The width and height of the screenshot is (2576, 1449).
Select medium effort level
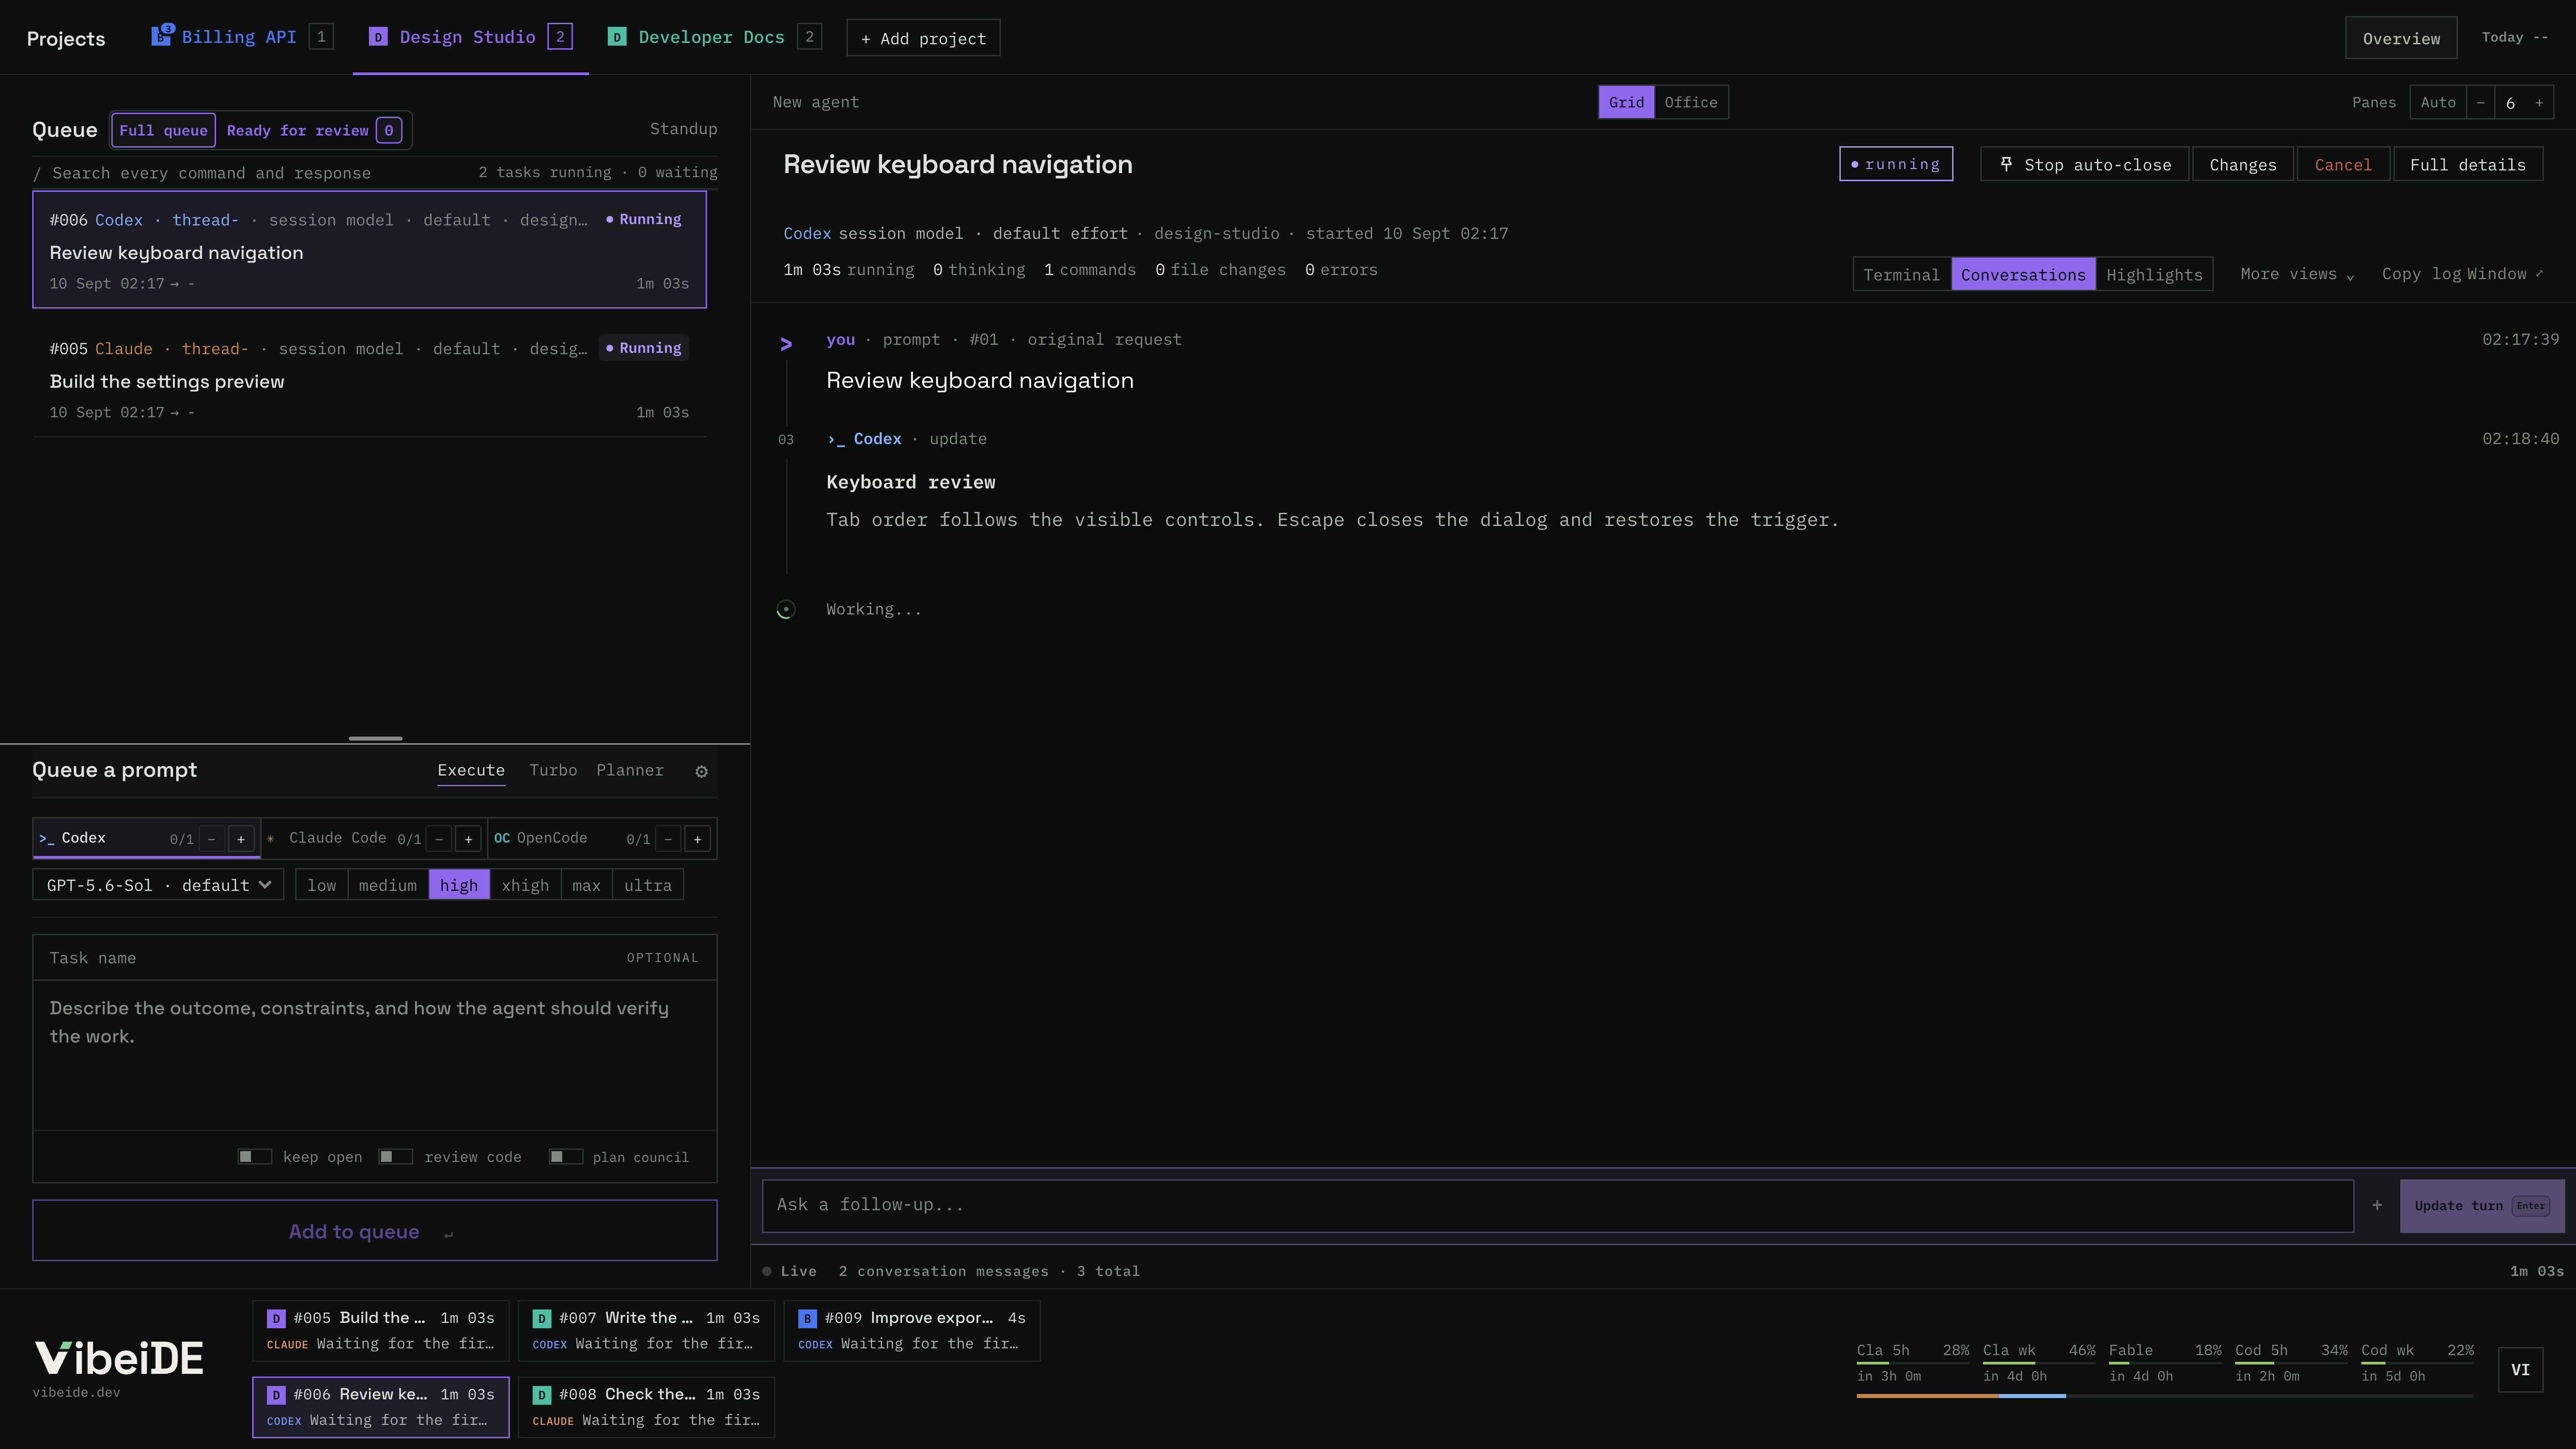(x=388, y=885)
